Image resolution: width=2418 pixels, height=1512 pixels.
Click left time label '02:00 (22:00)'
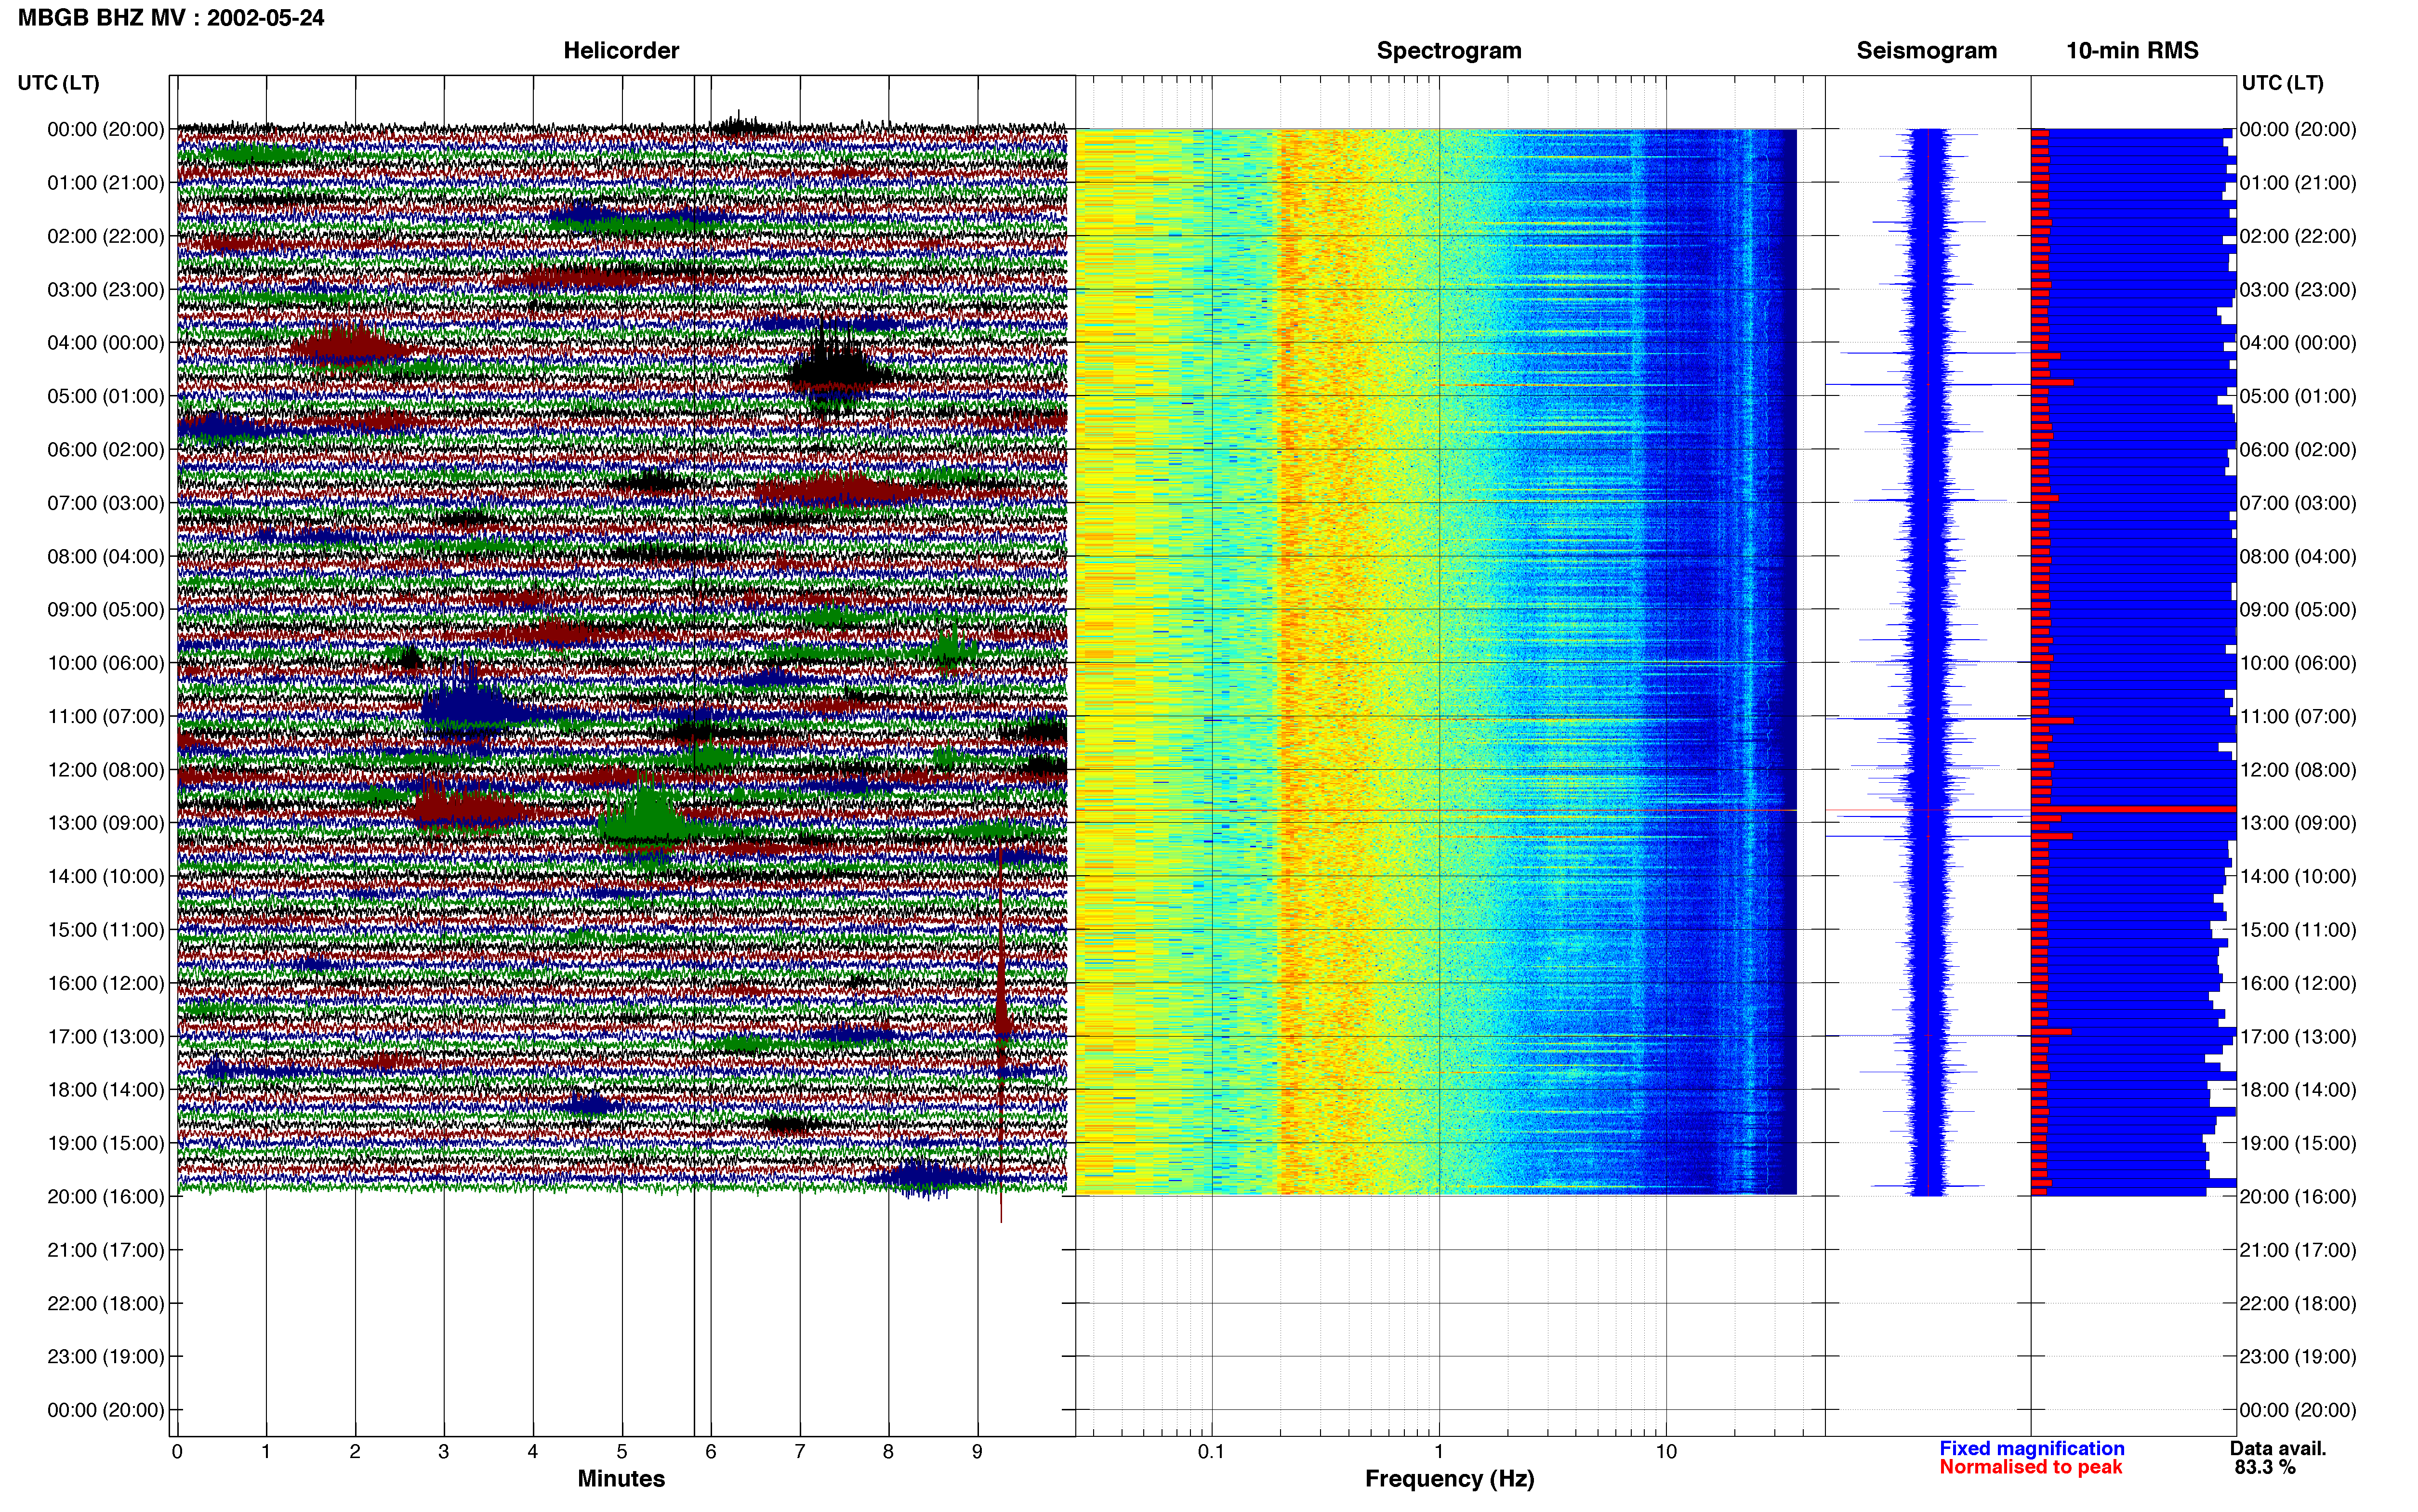106,236
